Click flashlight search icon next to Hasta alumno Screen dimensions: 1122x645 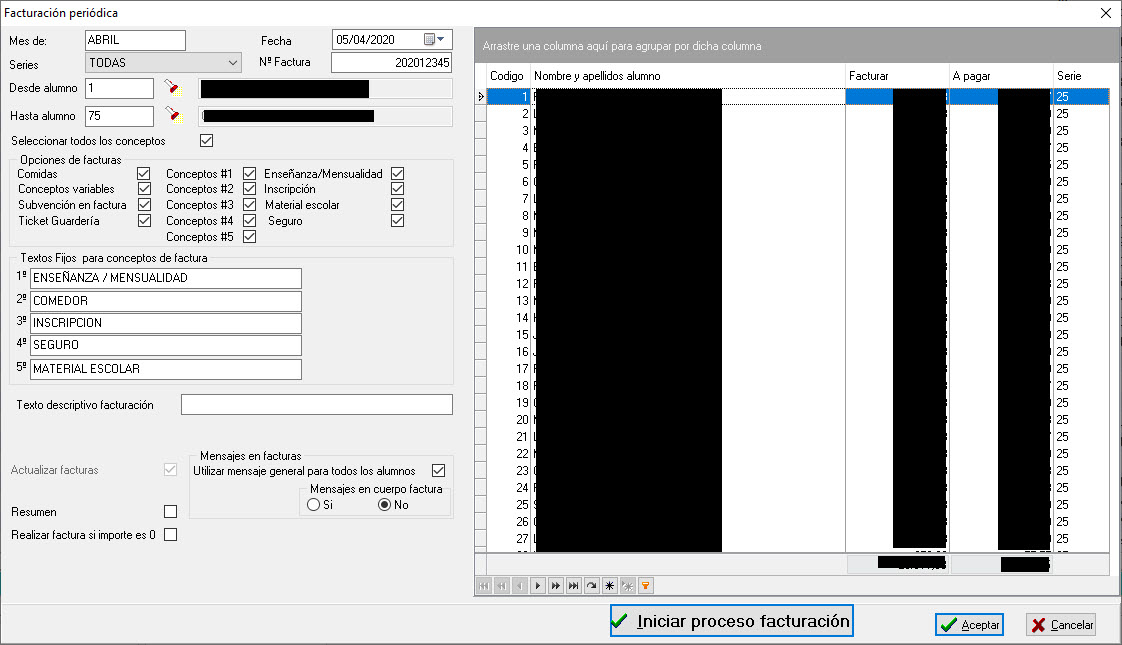[x=172, y=115]
